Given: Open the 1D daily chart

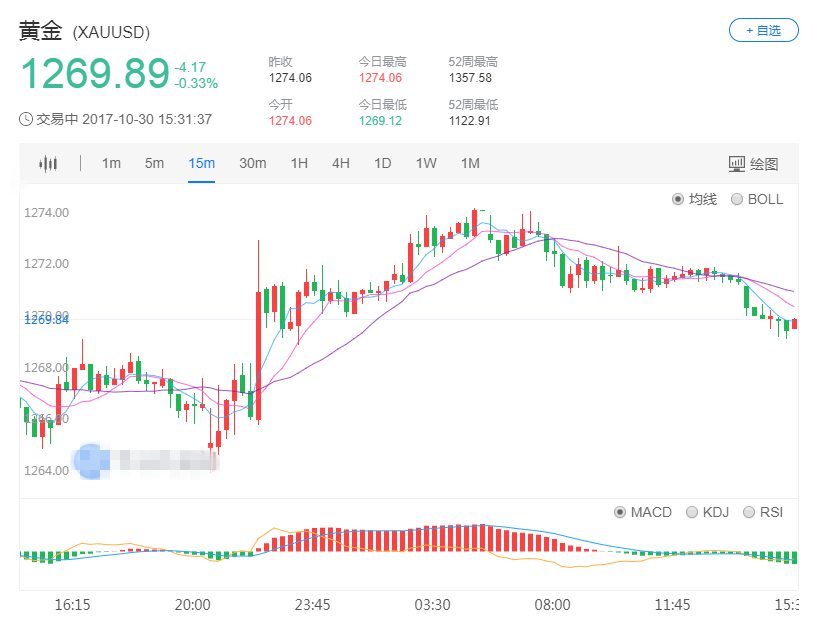Looking at the screenshot, I should click(x=382, y=163).
